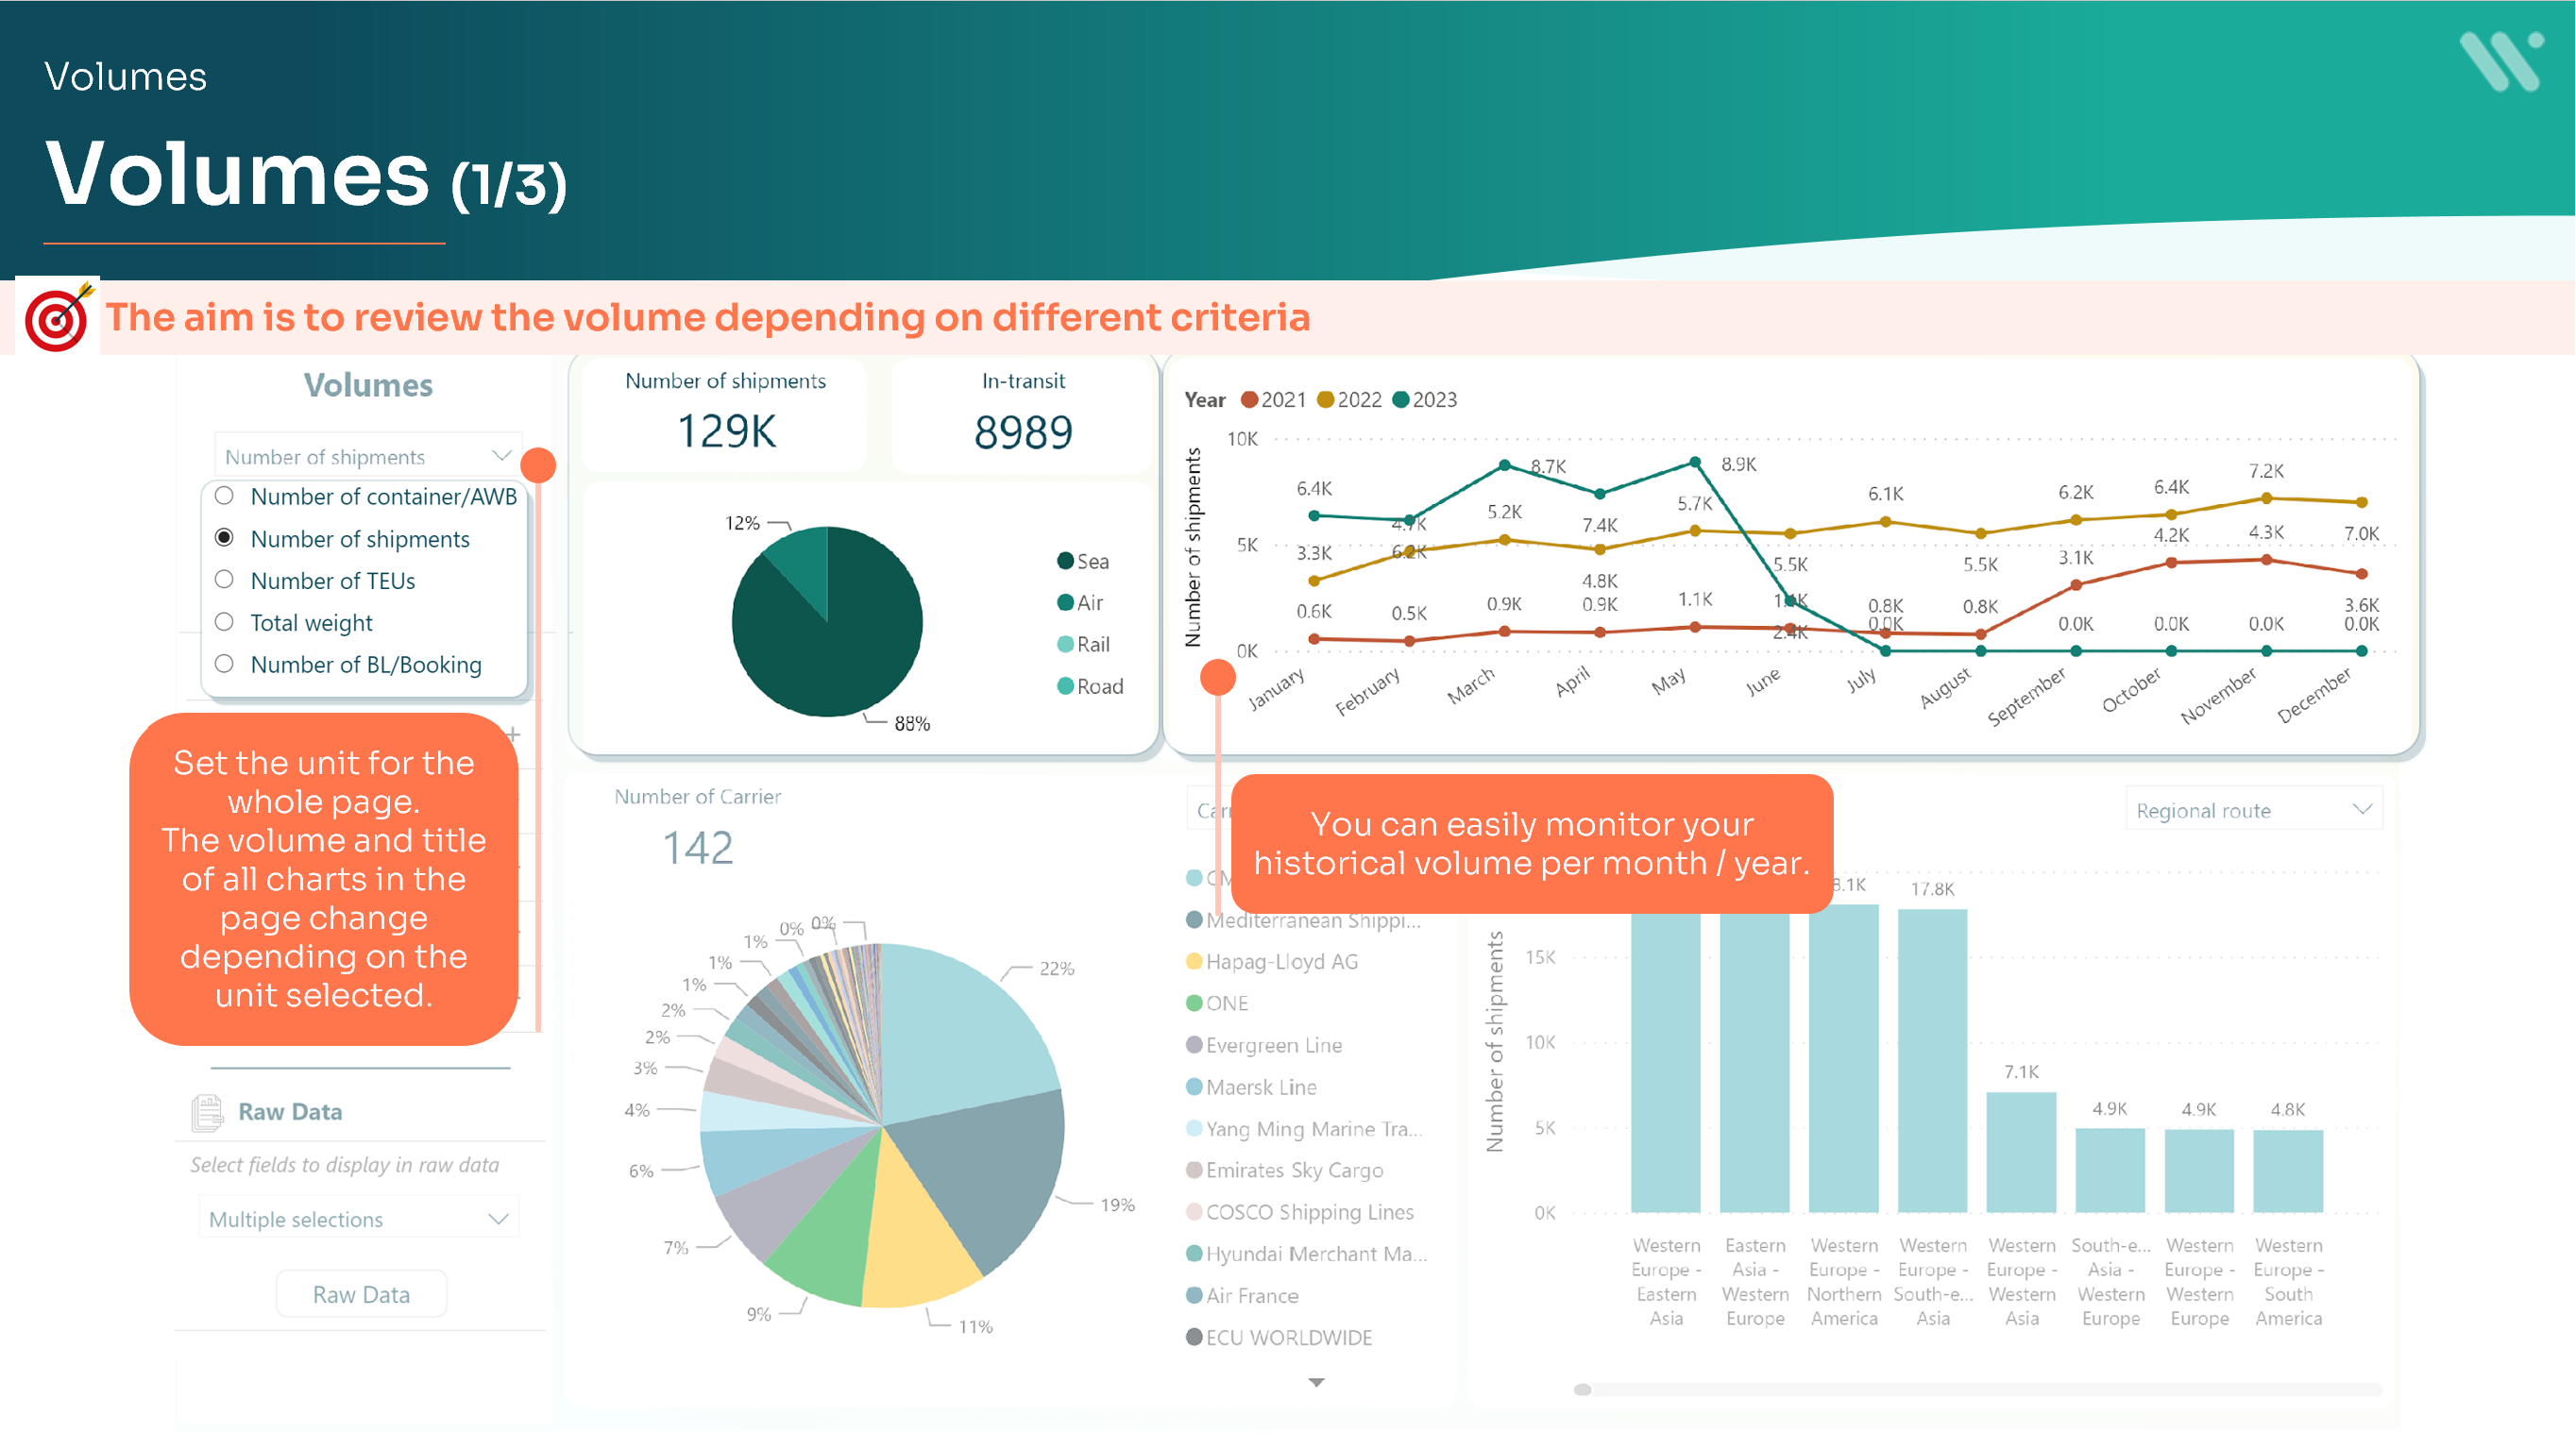
Task: Click the Sea legend marker
Action: pos(1065,561)
